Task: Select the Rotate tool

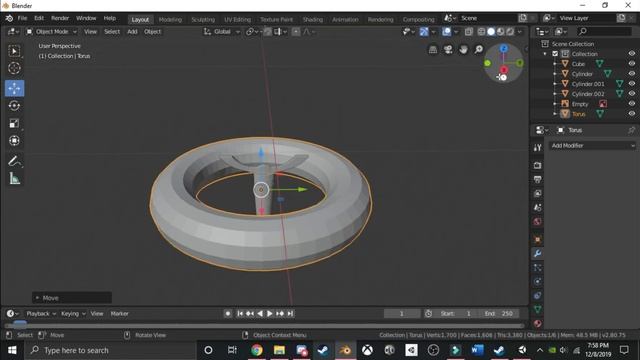Action: pyautogui.click(x=14, y=106)
